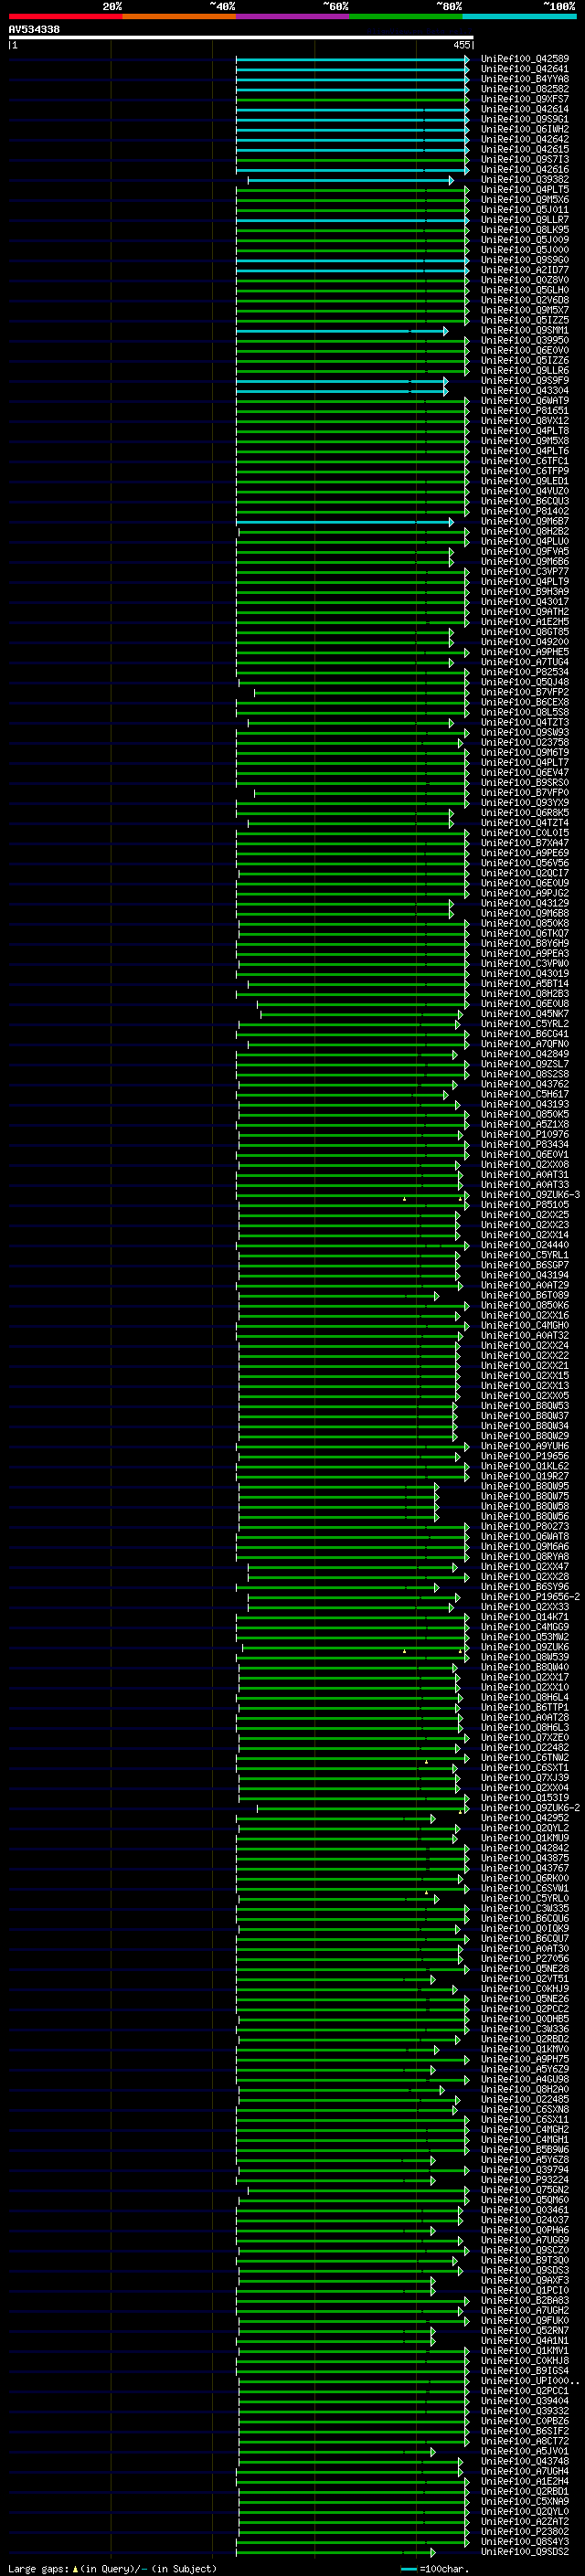Open hit UniRef100_A5JV01
The height and width of the screenshot is (2576, 585).
pos(524,2451)
